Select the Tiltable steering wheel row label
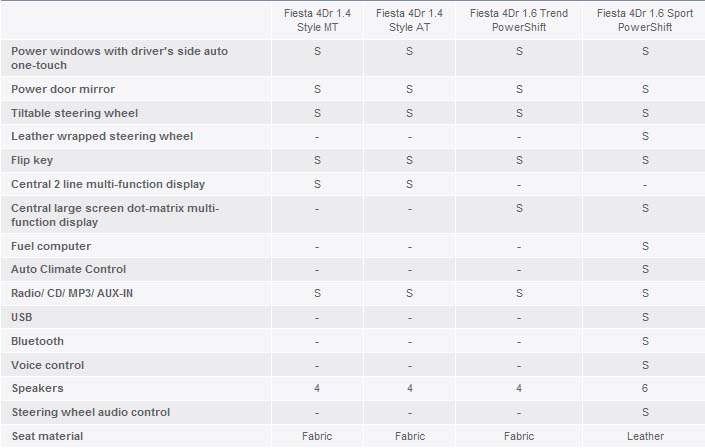This screenshot has width=705, height=448. click(74, 113)
